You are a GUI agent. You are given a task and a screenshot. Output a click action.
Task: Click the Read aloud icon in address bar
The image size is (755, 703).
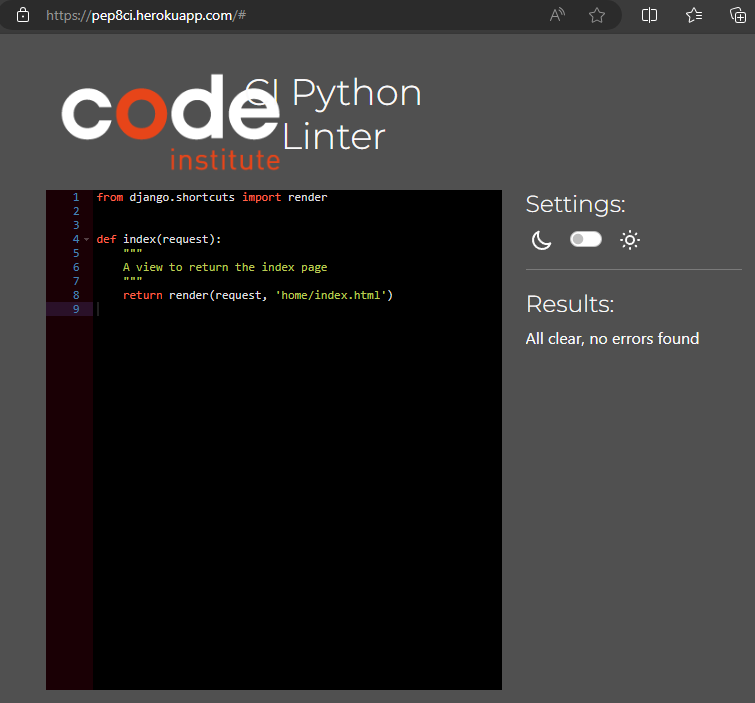(557, 15)
